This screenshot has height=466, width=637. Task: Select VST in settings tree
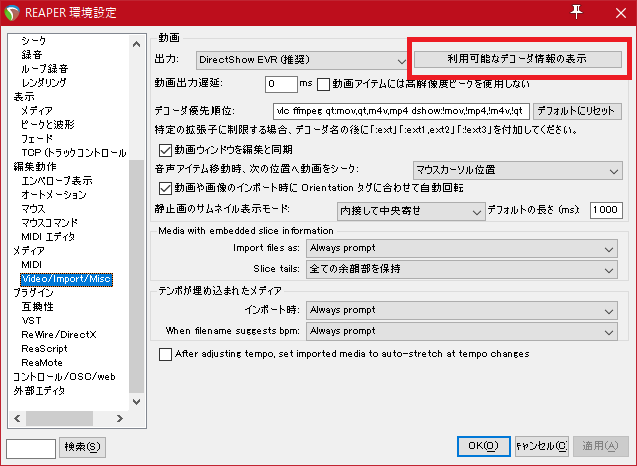pyautogui.click(x=31, y=321)
